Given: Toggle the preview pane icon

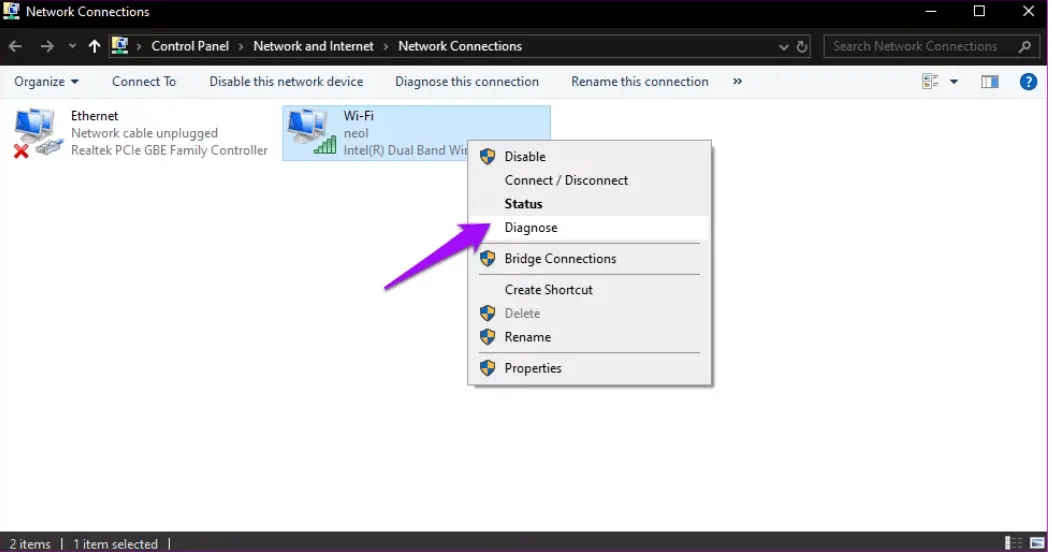Looking at the screenshot, I should [989, 82].
